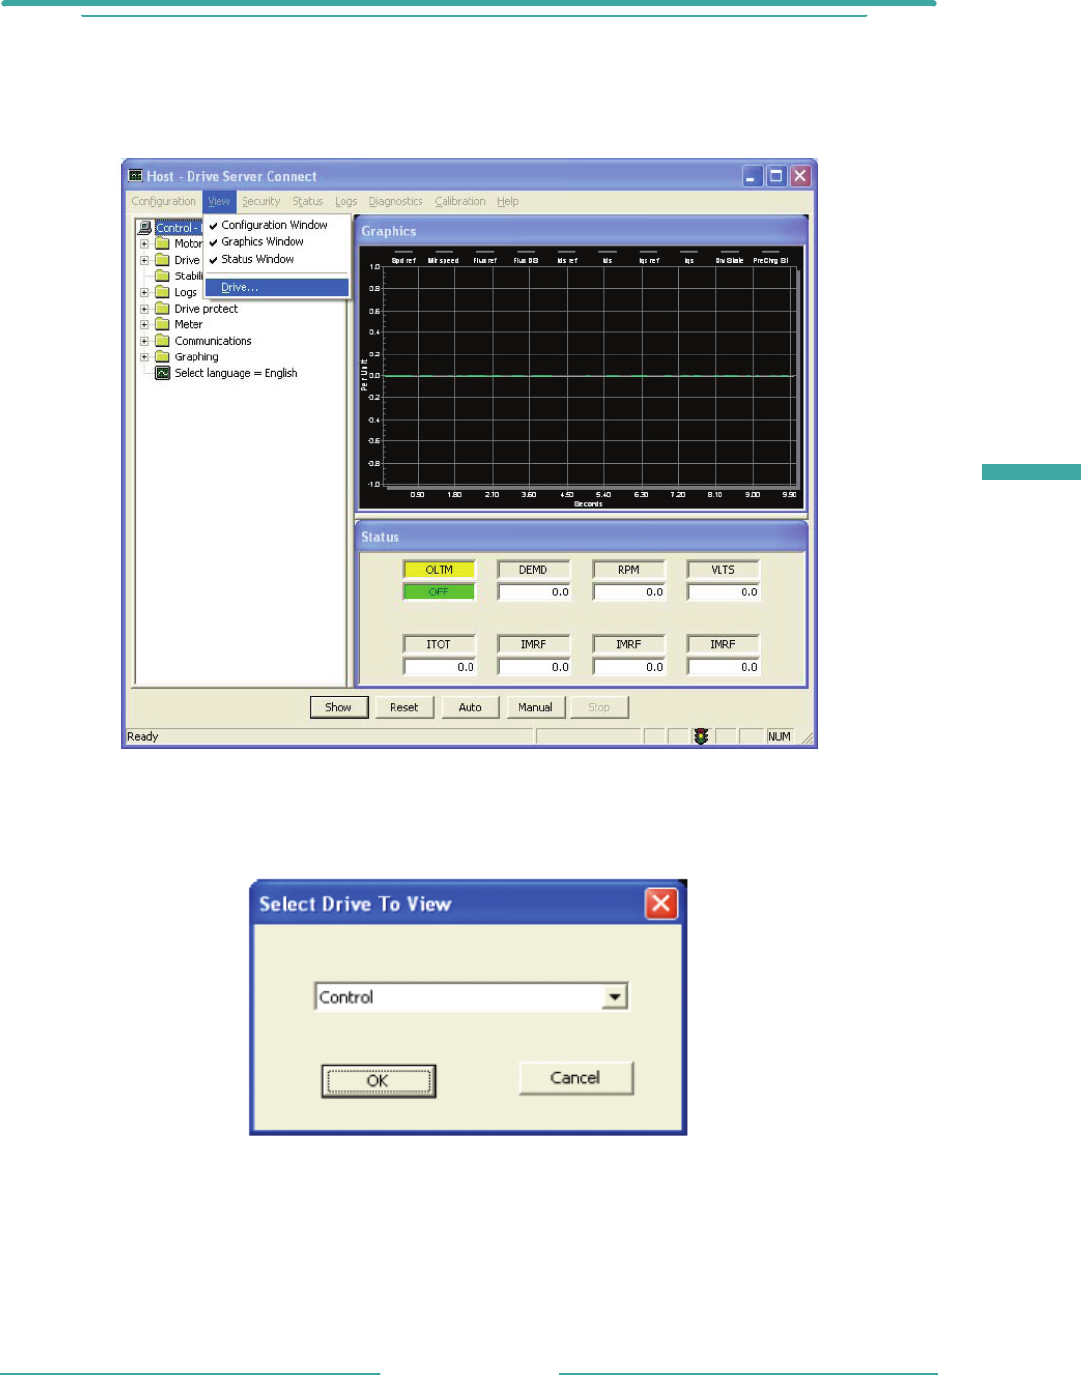The image size is (1081, 1394).
Task: Click the grayed Stop button
Action: point(599,707)
